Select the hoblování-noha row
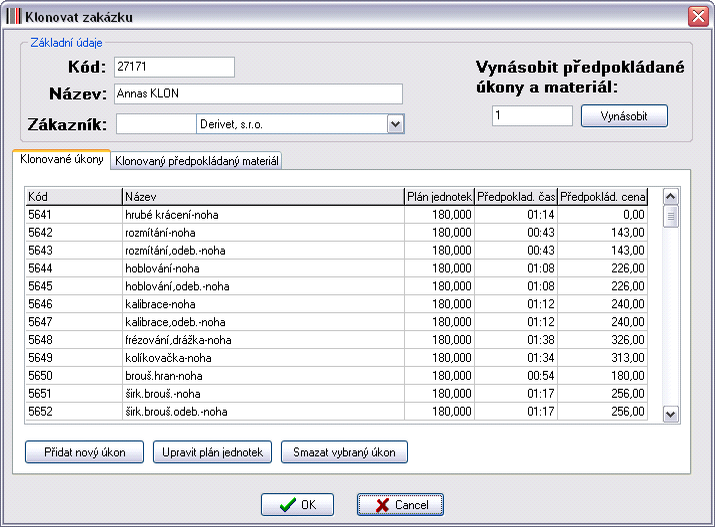This screenshot has height=527, width=715. pyautogui.click(x=337, y=268)
